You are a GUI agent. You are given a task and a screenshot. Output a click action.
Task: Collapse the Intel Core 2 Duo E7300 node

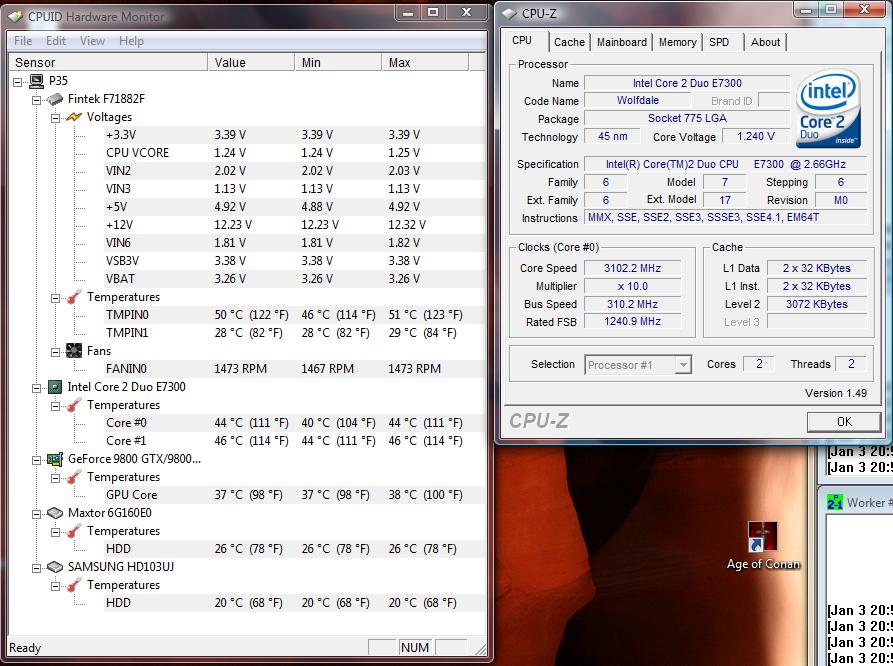click(36, 389)
